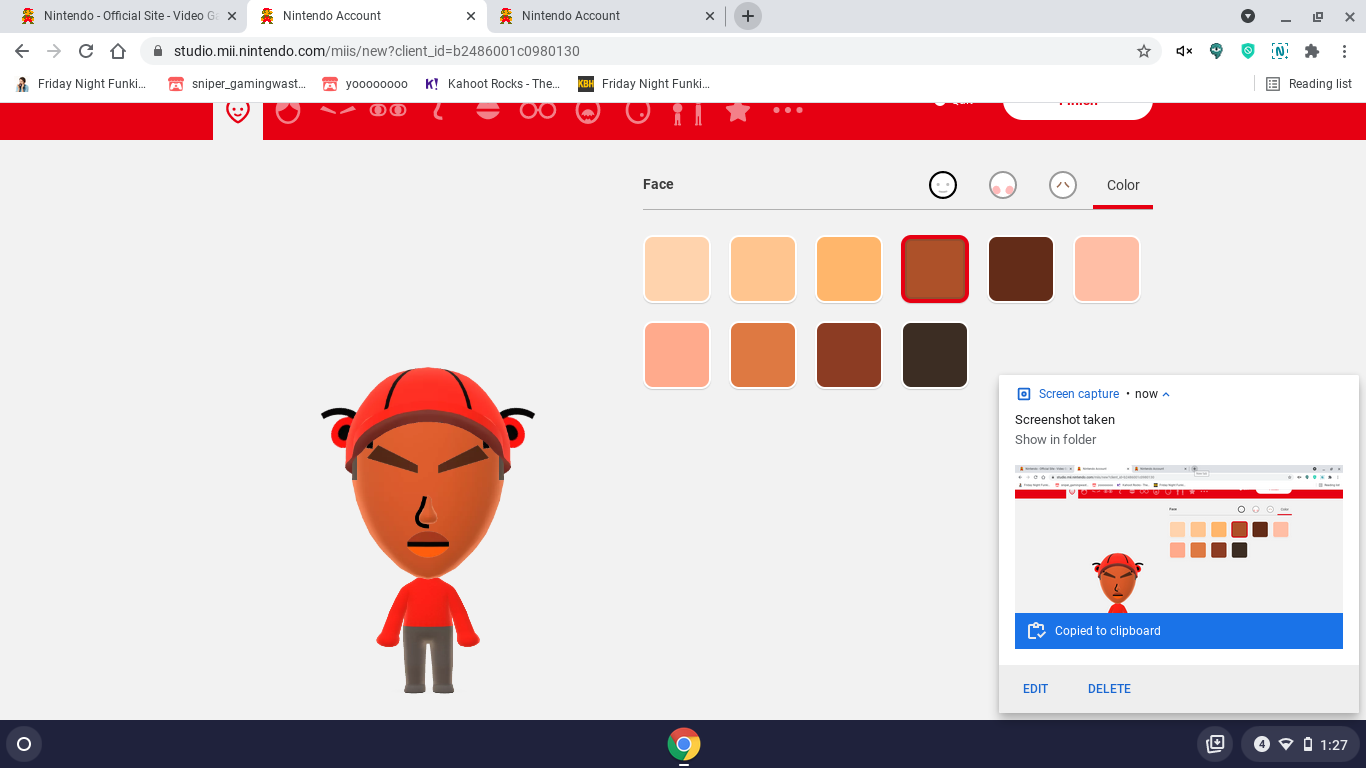The width and height of the screenshot is (1366, 768).
Task: Reload the current page
Action: [x=86, y=51]
